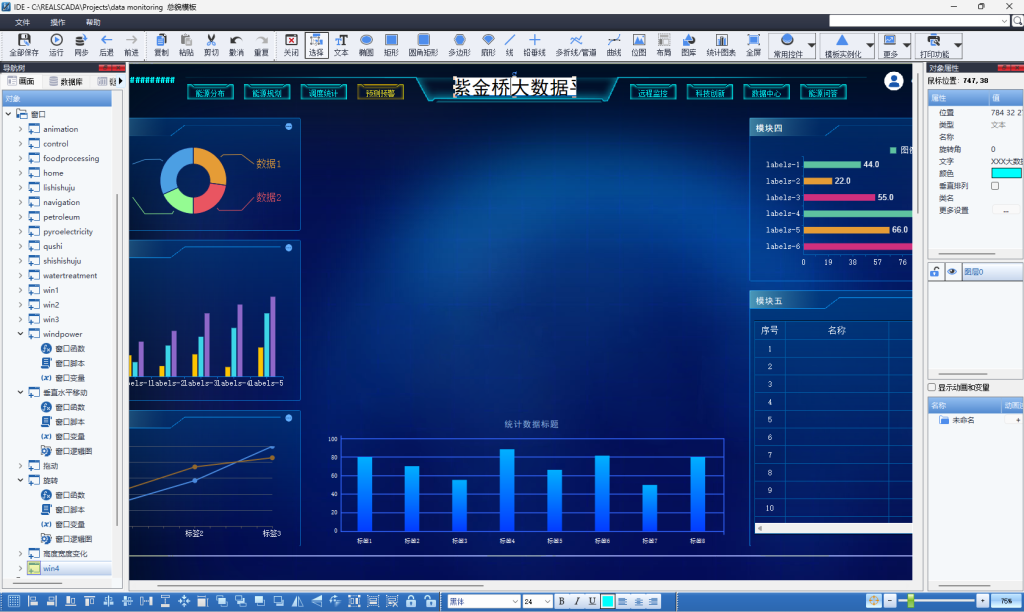The image size is (1024, 612).
Task: Click the 运行 (Run) toolbar icon
Action: pyautogui.click(x=56, y=43)
